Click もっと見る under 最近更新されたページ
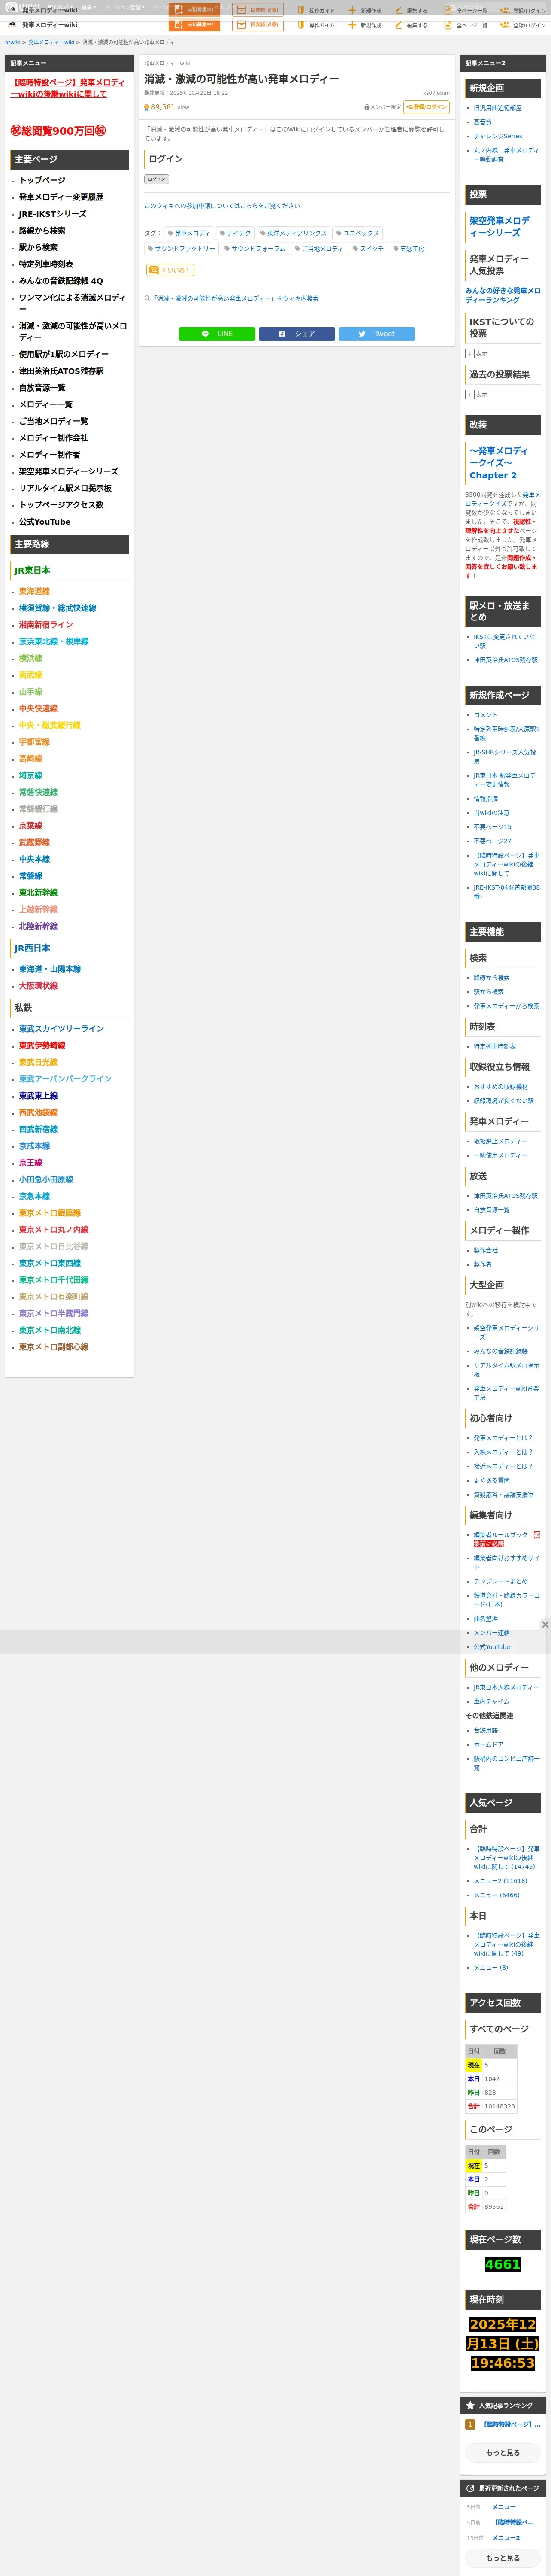 pyautogui.click(x=503, y=2558)
